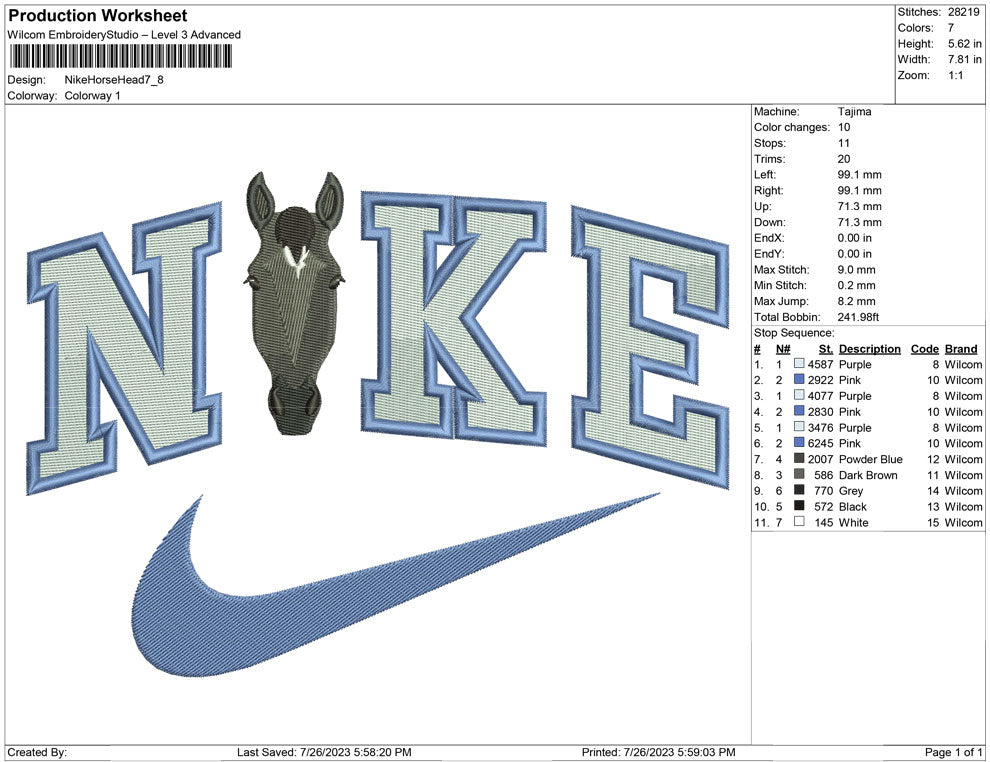
Task: Click the 'Printed: 7/26/2023 5:59:03 PM' footer
Action: click(659, 752)
